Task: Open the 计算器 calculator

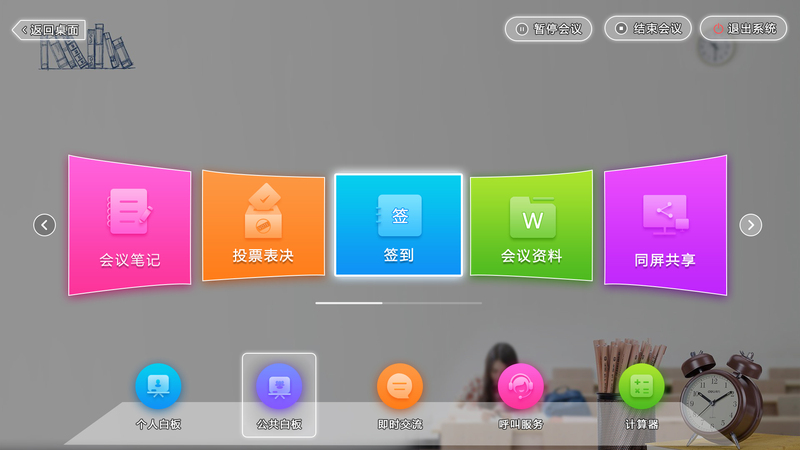Action: [641, 395]
